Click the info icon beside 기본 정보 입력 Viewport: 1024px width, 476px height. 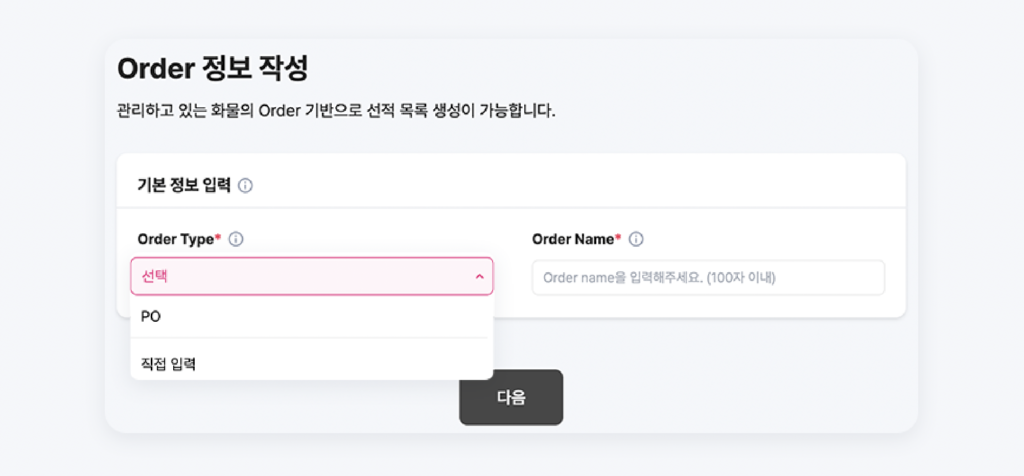[246, 186]
